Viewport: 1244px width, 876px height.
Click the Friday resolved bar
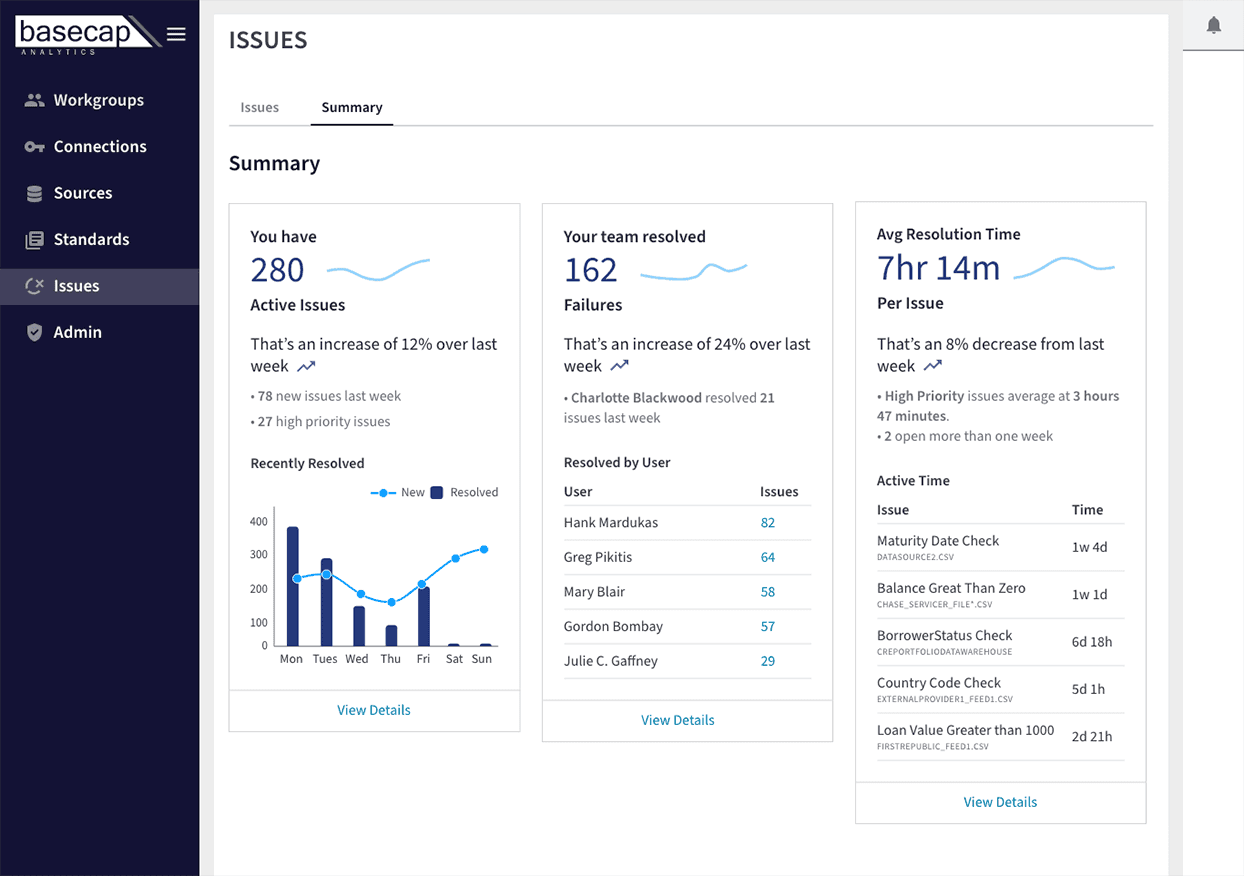pyautogui.click(x=424, y=617)
